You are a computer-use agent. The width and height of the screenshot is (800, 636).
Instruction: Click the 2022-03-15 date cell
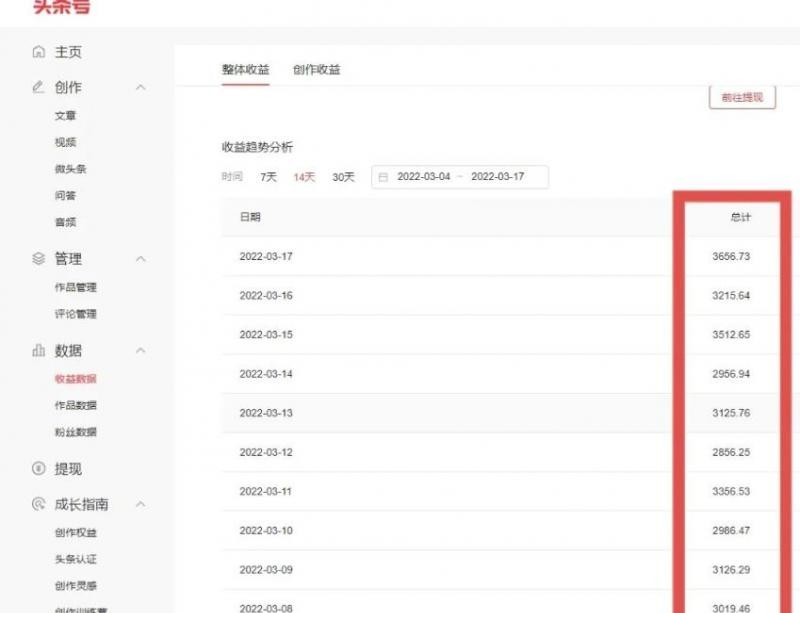[266, 335]
